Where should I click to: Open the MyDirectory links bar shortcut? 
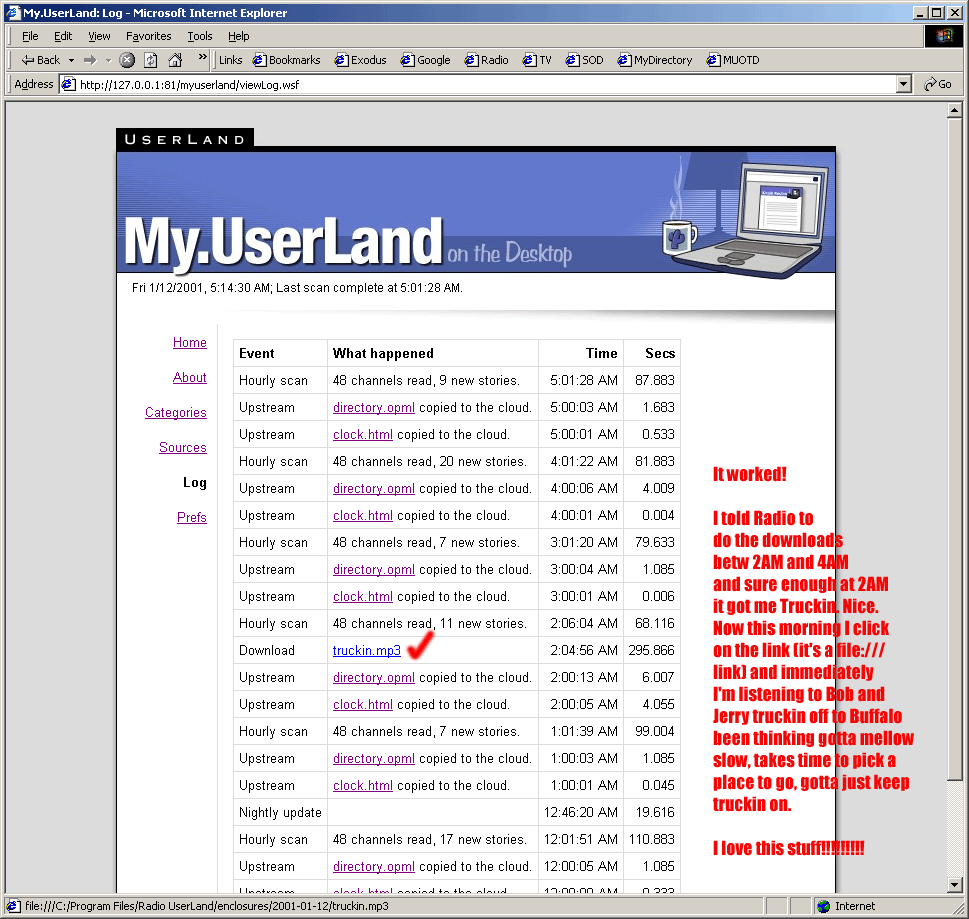pos(655,60)
